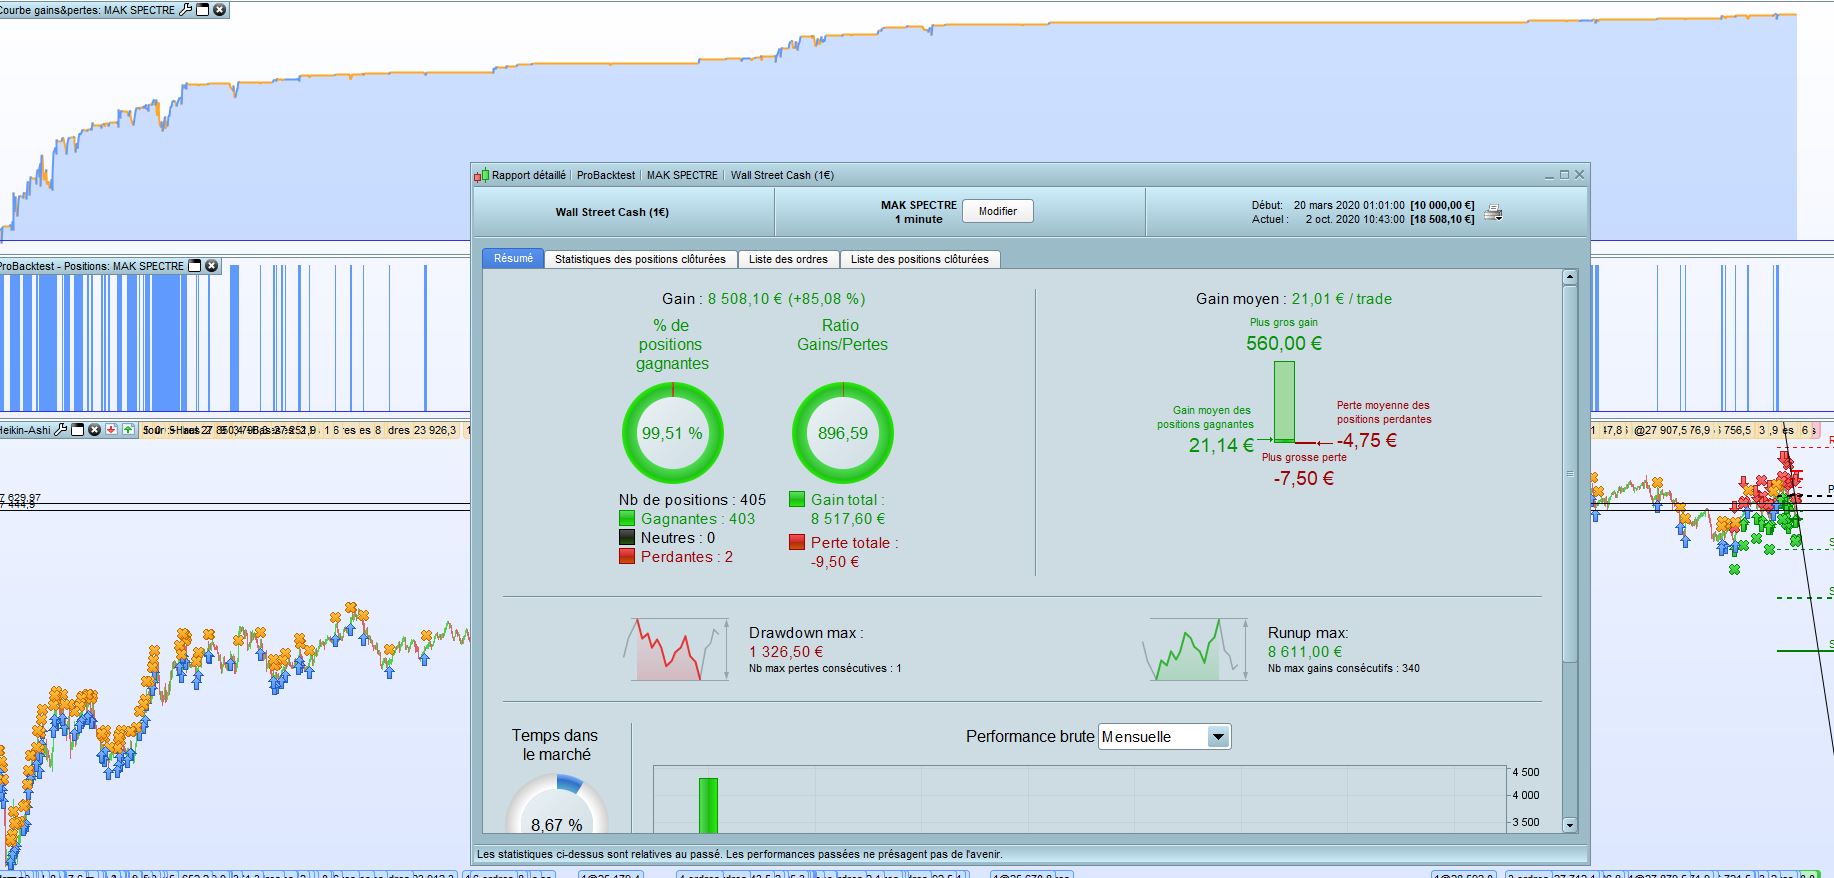This screenshot has width=1834, height=878.
Task: Click the '-9,50 €' total loss value
Action: (x=835, y=562)
